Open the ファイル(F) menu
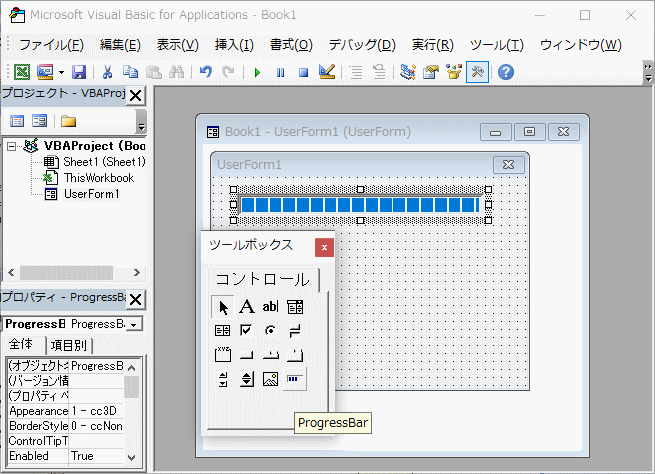Image resolution: width=655 pixels, height=474 pixels. pyautogui.click(x=51, y=45)
